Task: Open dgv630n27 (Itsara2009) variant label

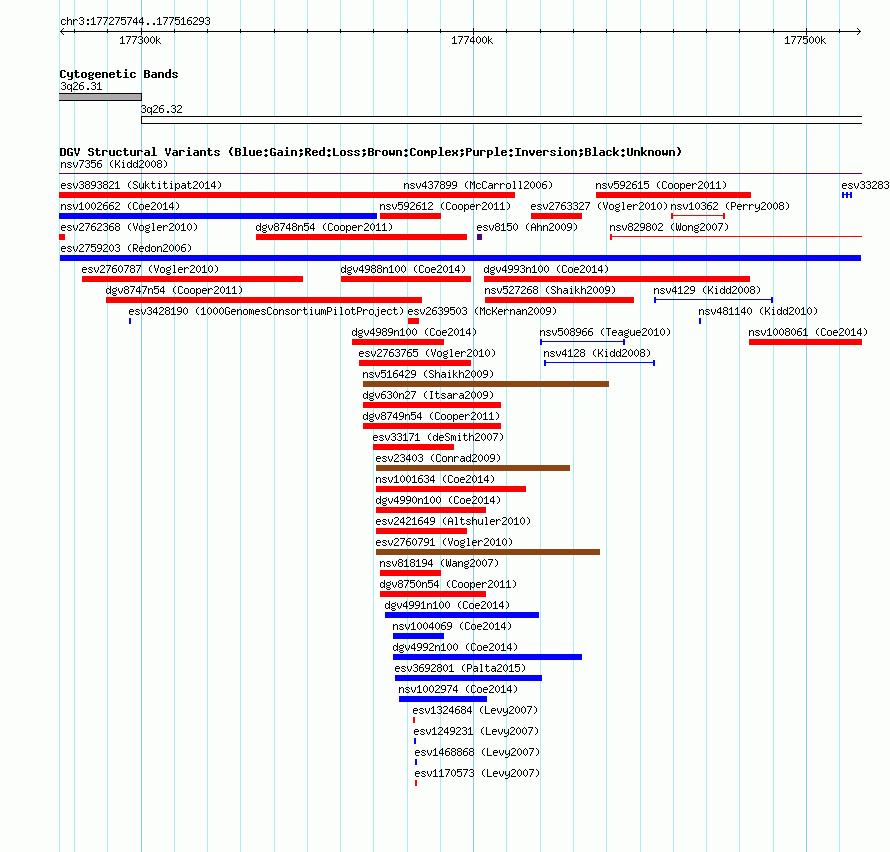Action: pos(428,395)
